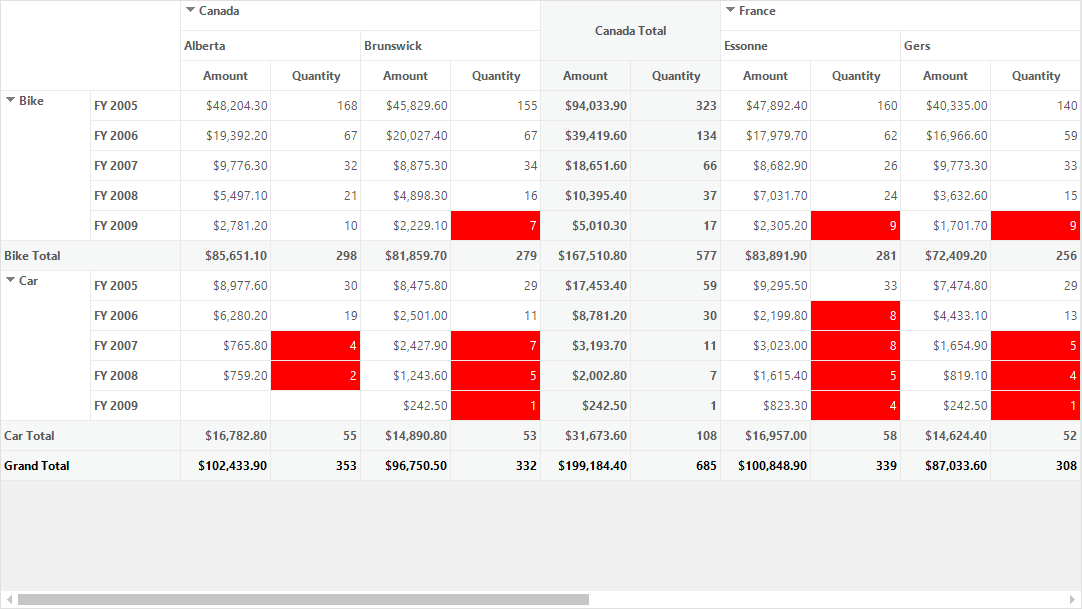The image size is (1082, 609).
Task: Click the Amount header under Canada Total
Action: coord(586,76)
